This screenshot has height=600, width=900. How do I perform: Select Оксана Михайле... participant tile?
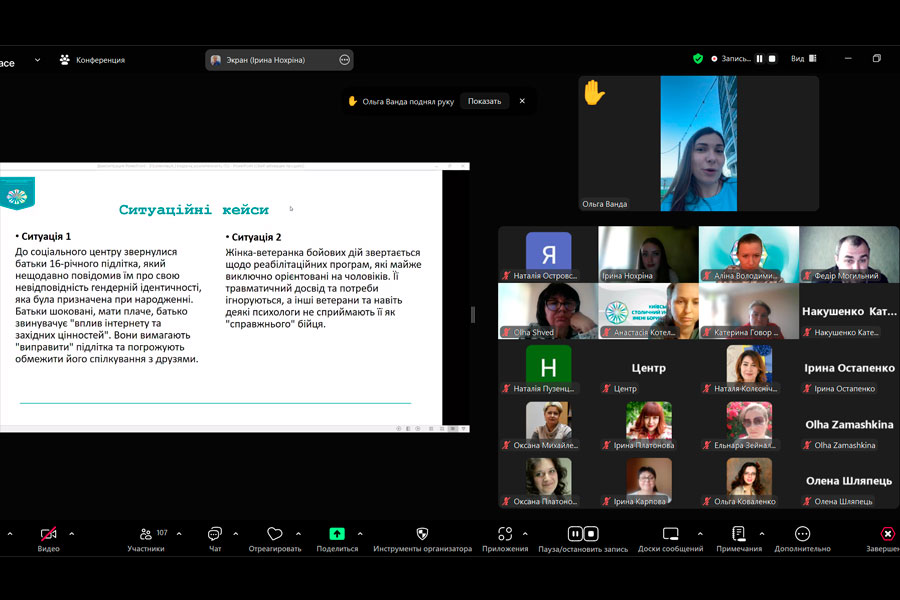click(x=548, y=424)
